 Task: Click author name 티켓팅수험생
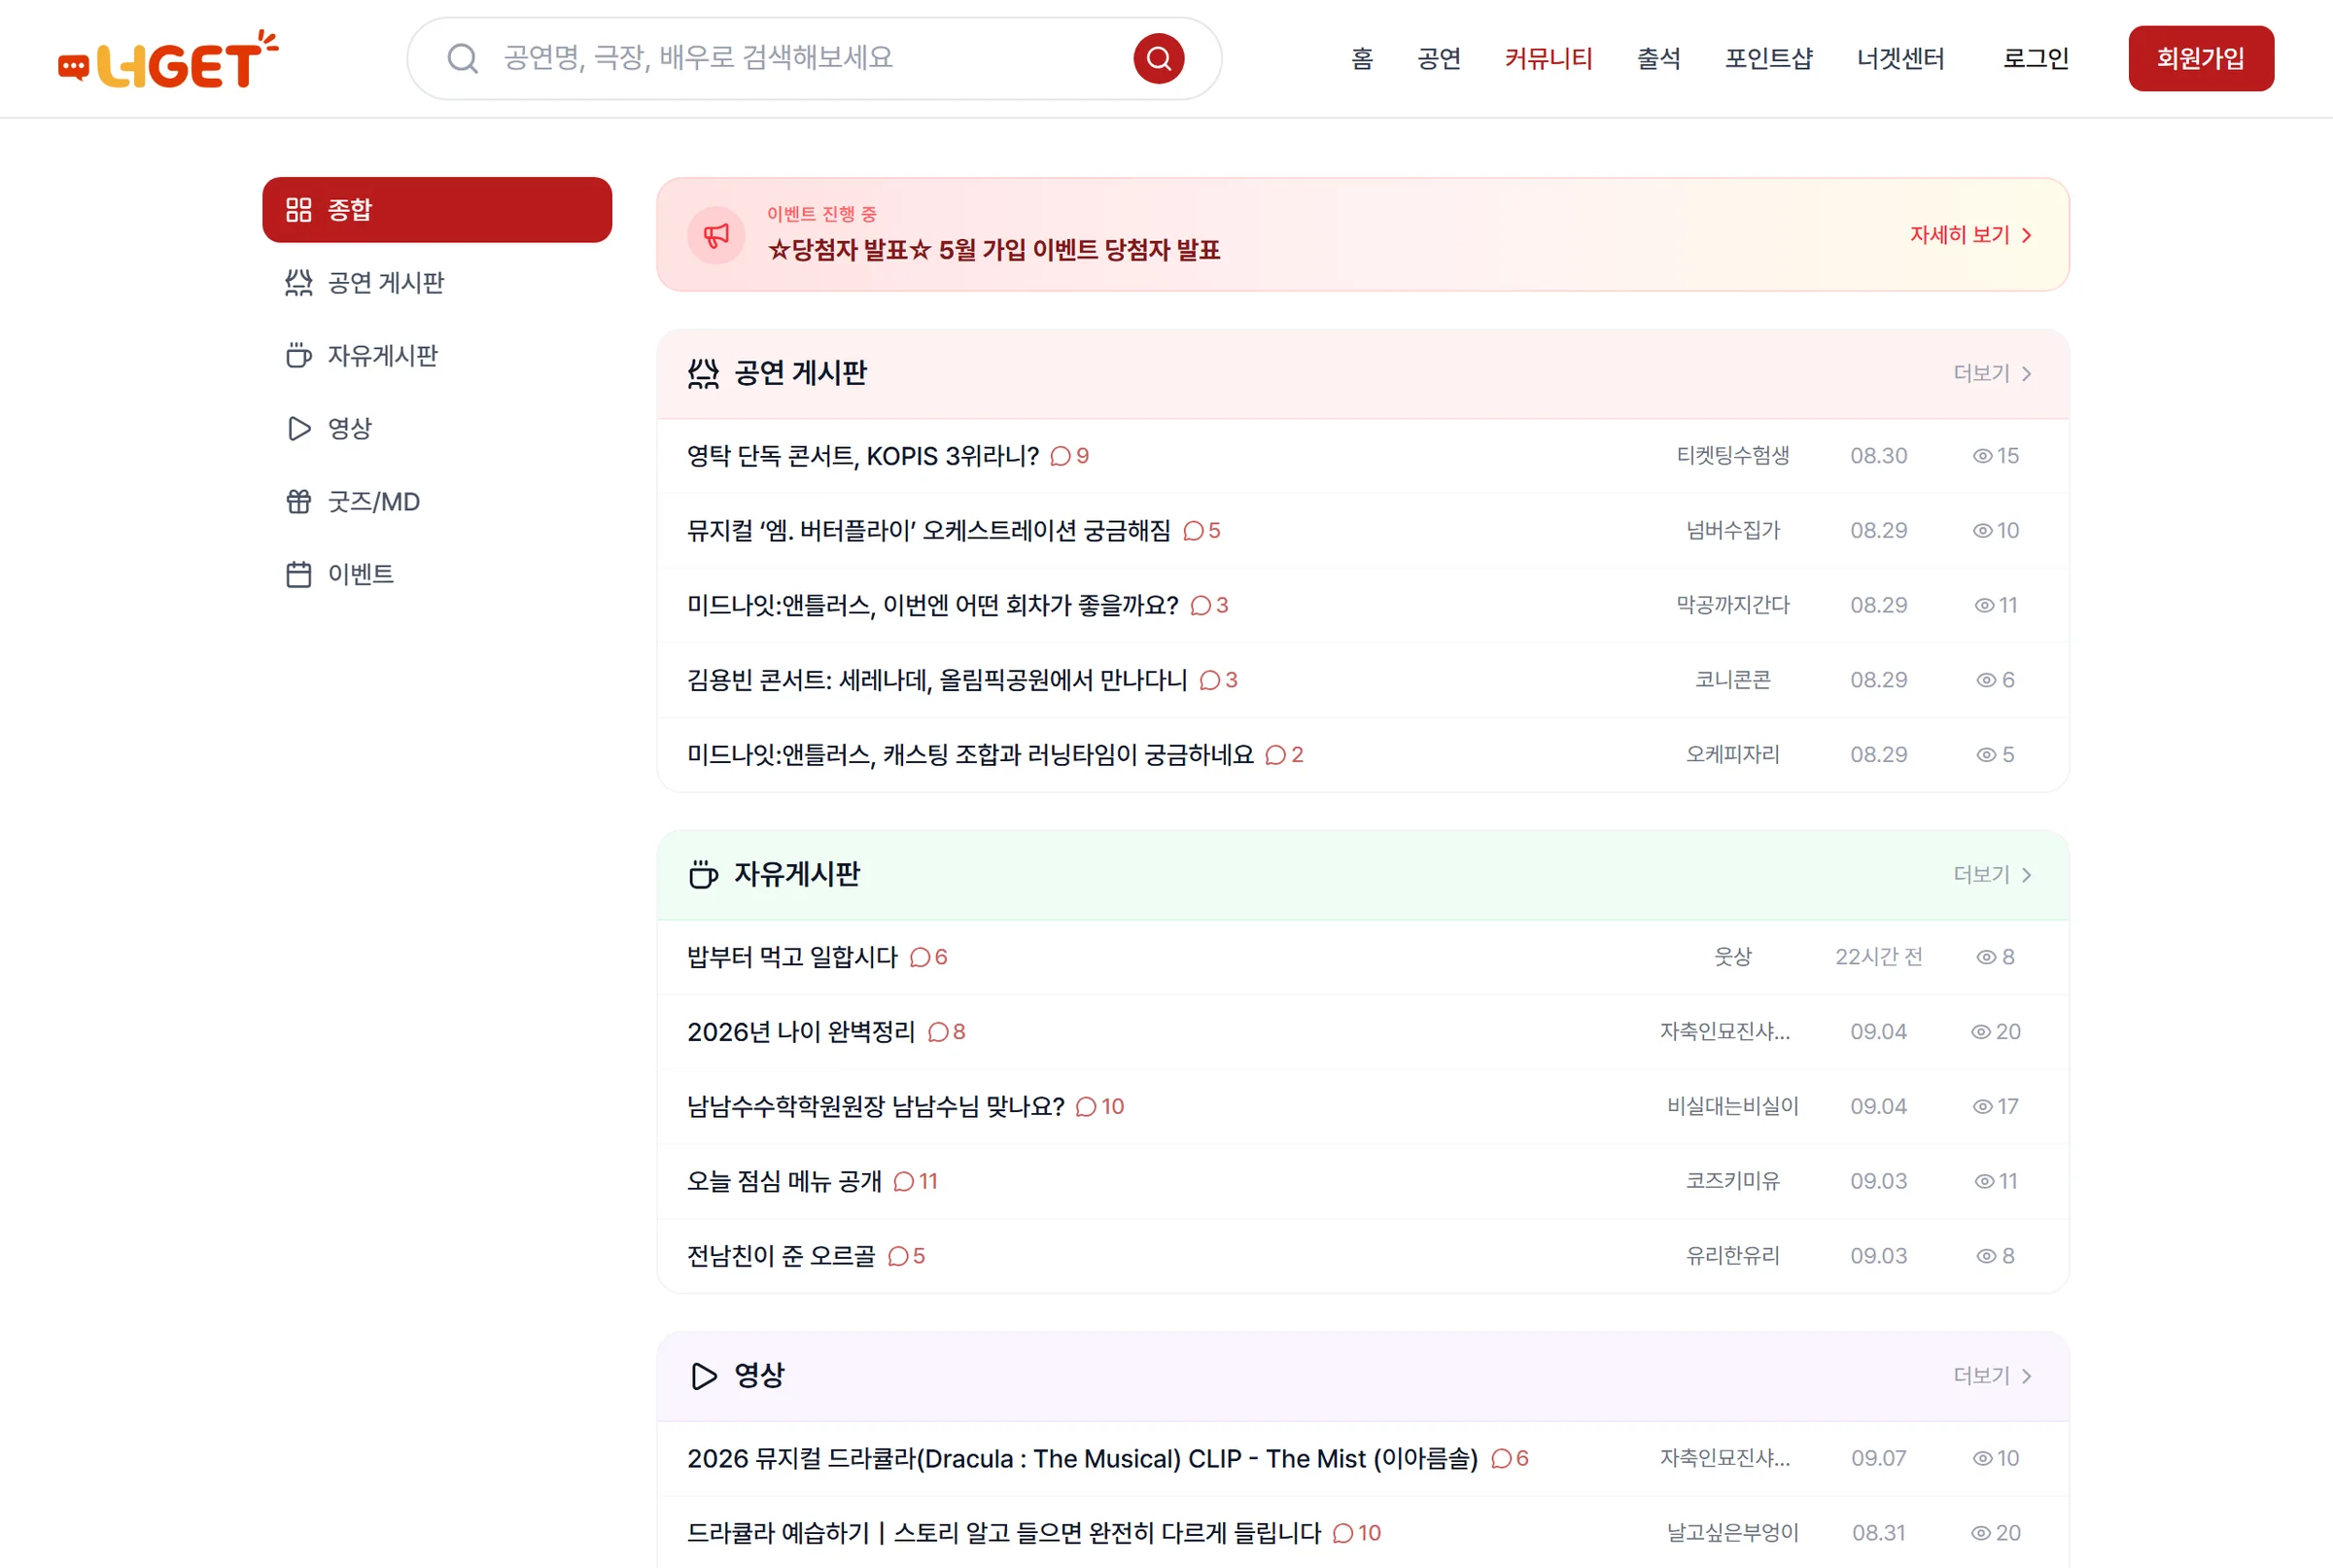click(x=1732, y=456)
